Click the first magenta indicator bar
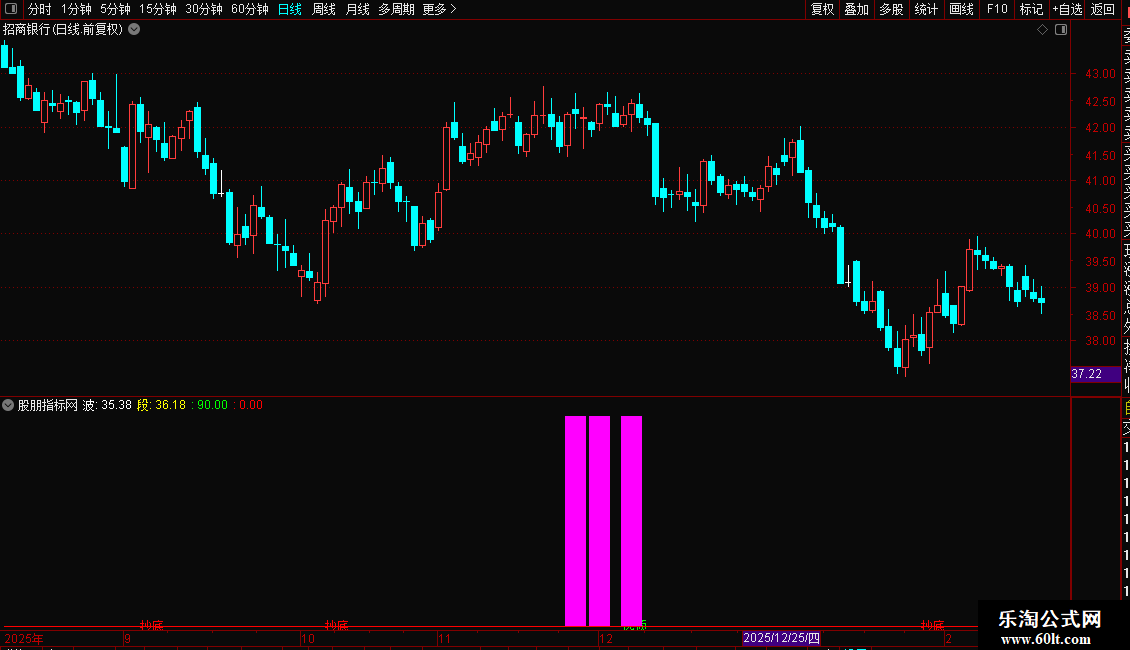This screenshot has height=650, width=1130. point(575,521)
